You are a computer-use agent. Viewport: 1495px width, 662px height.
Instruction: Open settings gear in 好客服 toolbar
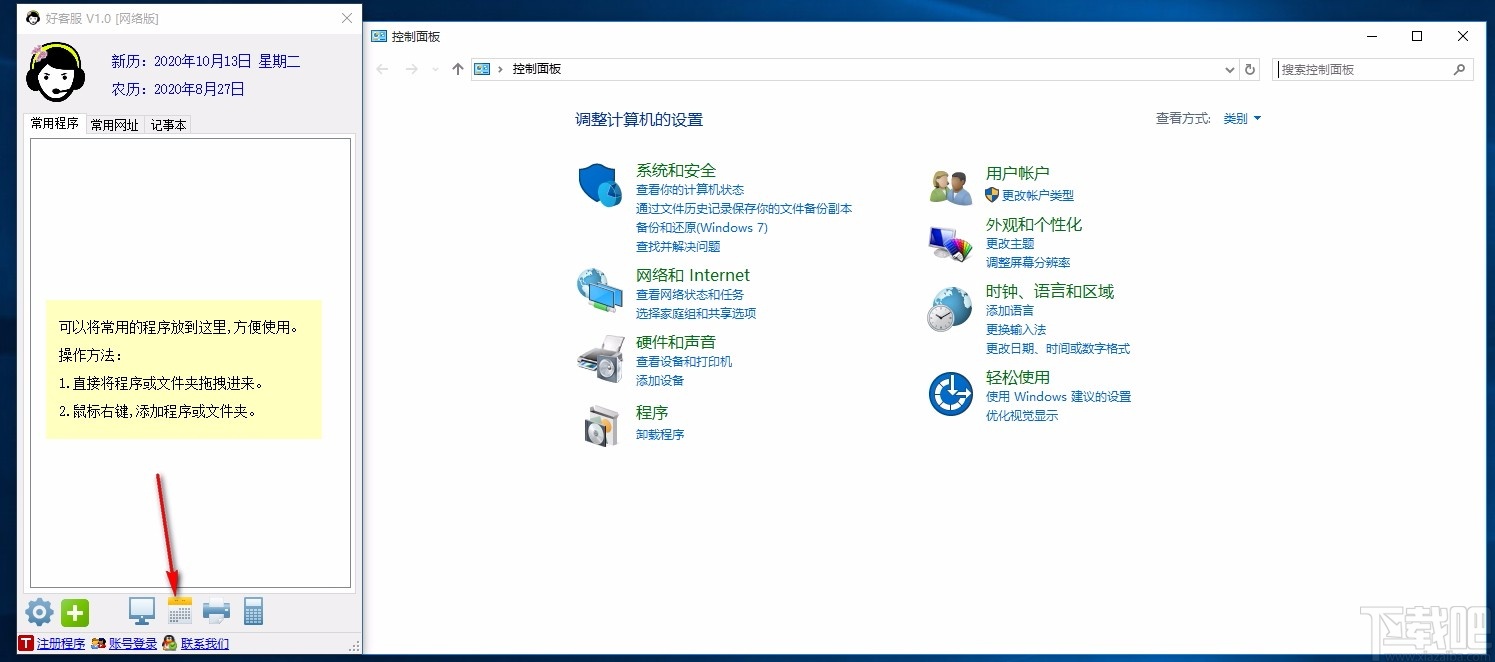click(39, 612)
